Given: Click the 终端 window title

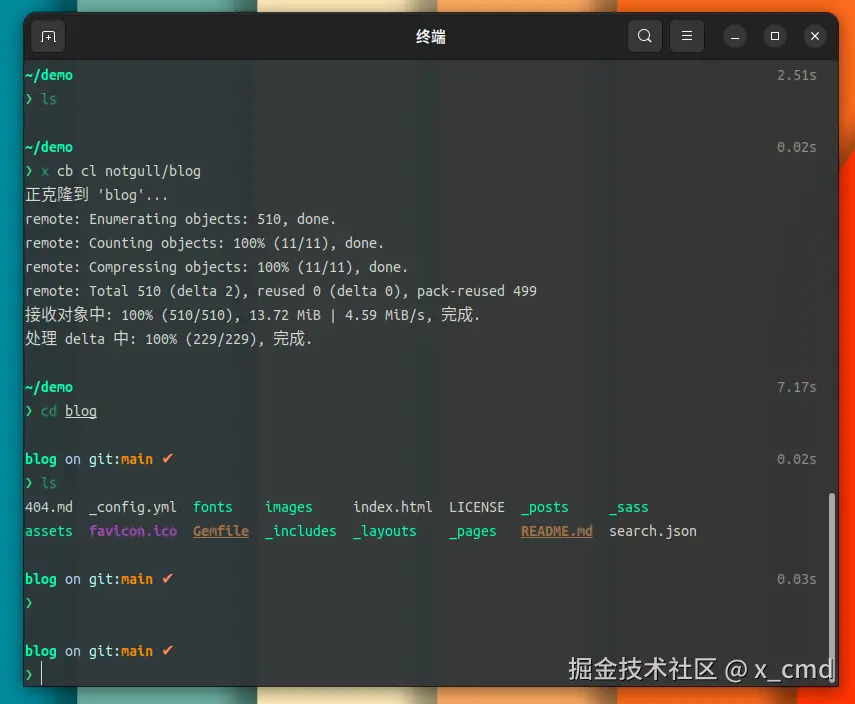Looking at the screenshot, I should click(431, 37).
